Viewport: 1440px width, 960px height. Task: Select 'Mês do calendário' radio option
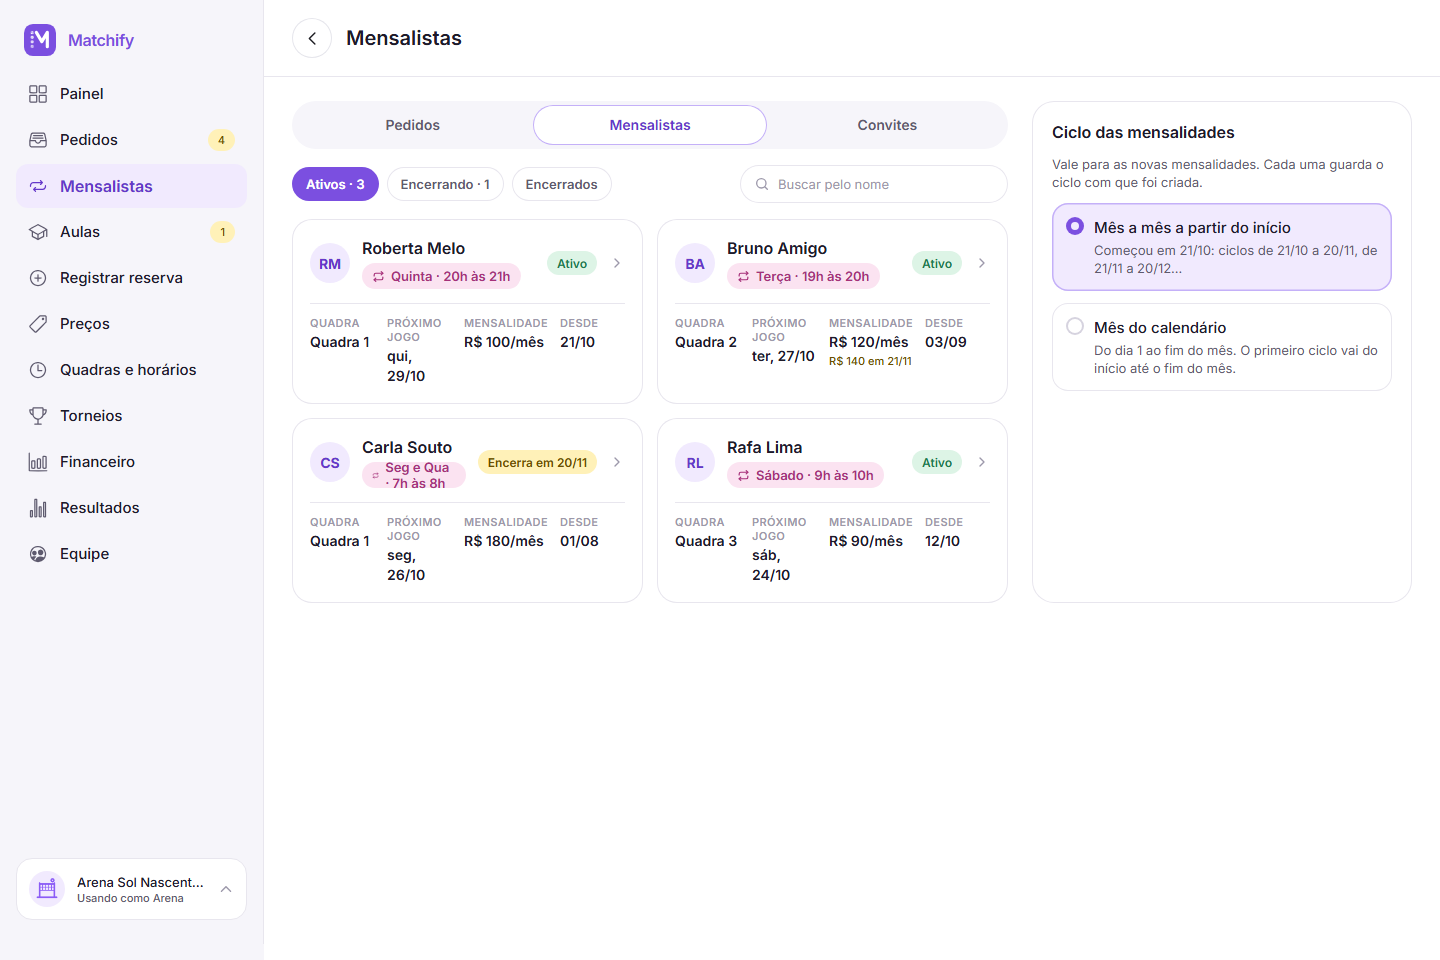[x=1075, y=326]
